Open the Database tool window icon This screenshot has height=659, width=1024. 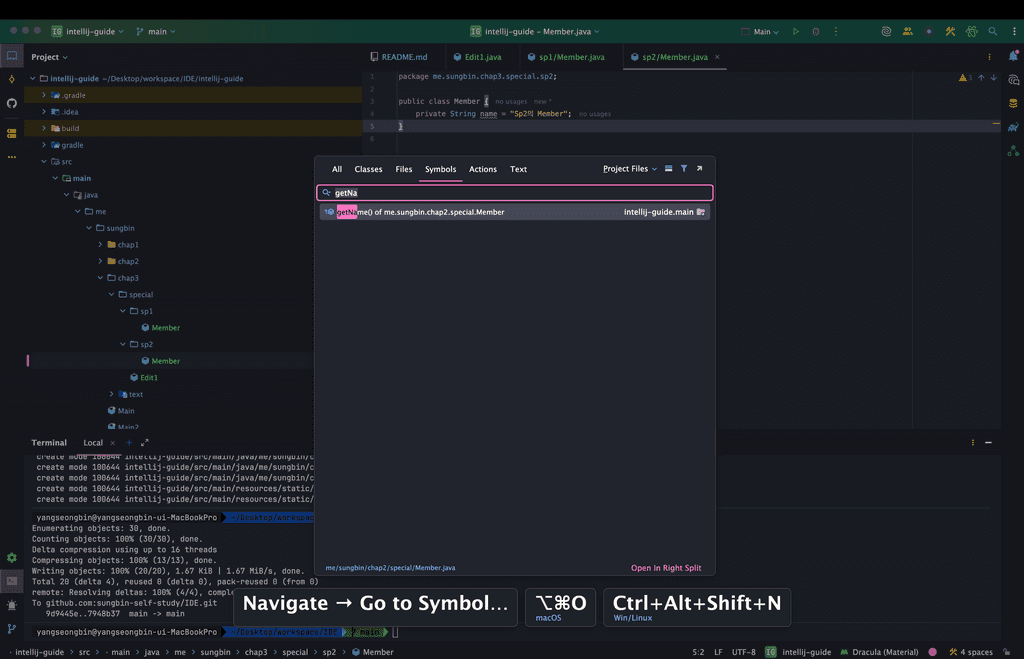[x=1013, y=103]
